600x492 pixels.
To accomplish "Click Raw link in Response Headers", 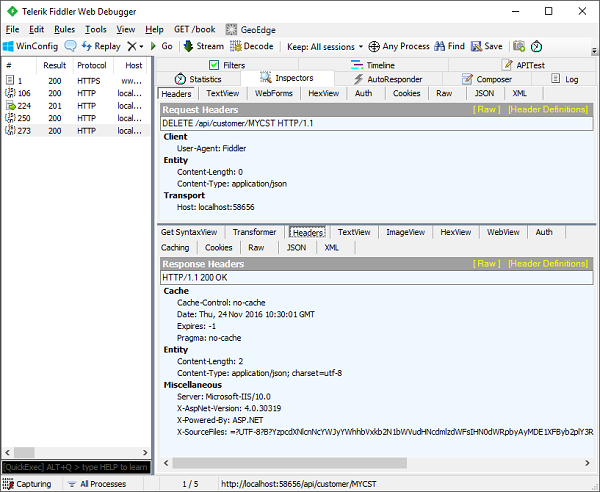I will tap(486, 264).
